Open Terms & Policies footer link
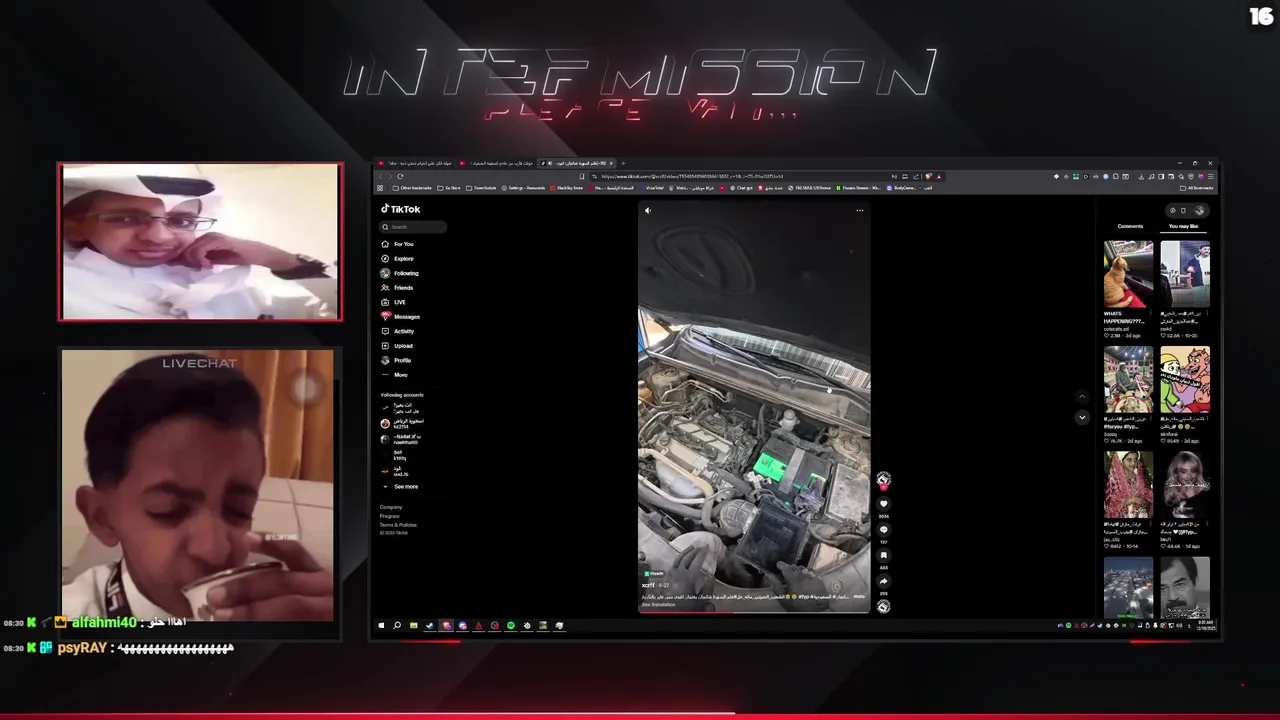 click(x=398, y=525)
